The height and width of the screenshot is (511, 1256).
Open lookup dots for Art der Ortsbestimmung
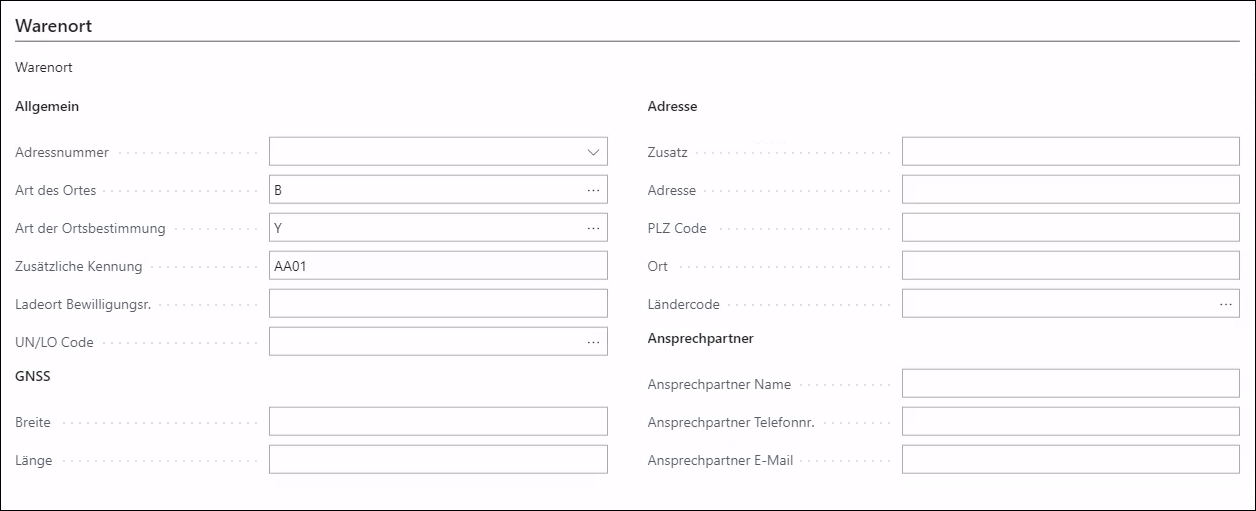point(593,228)
